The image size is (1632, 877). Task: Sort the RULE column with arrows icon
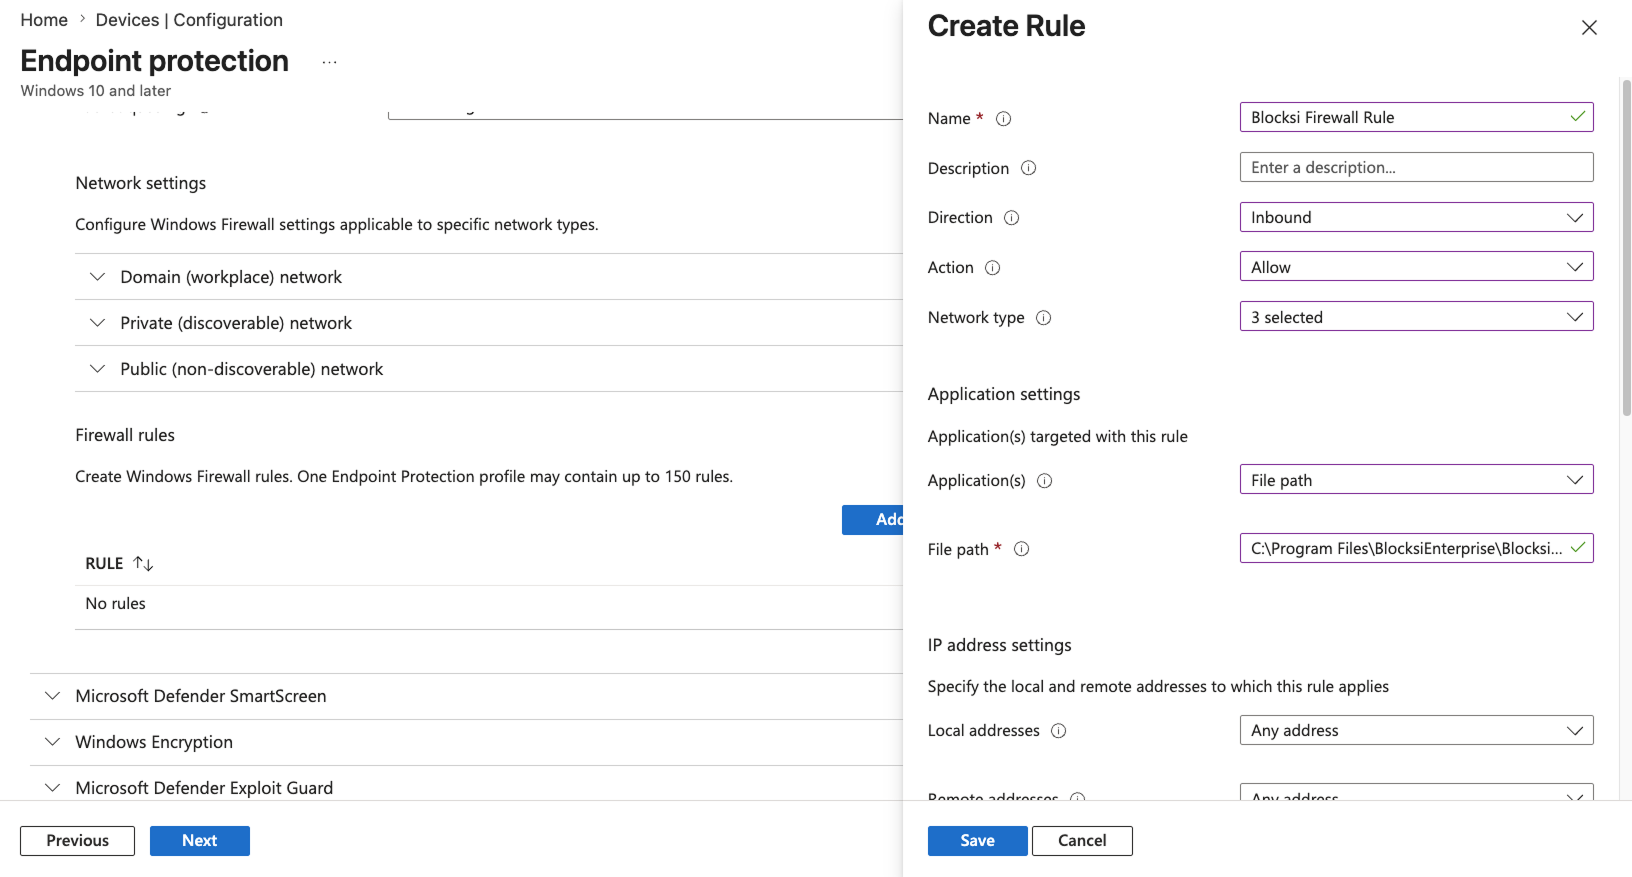(143, 564)
